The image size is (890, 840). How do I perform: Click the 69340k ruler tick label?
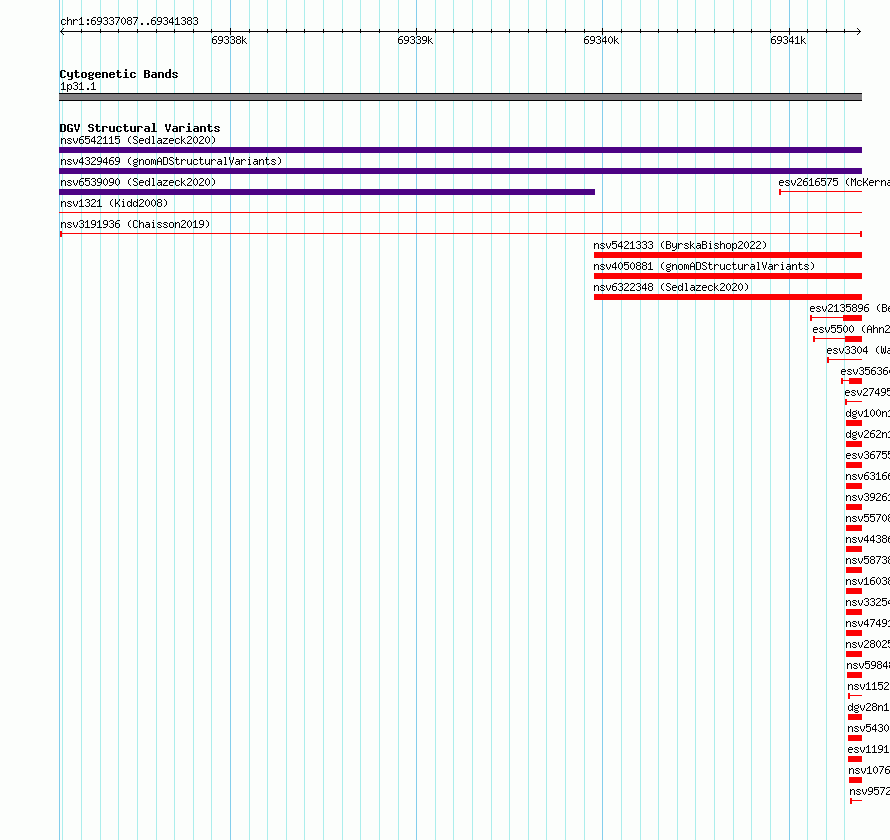(x=601, y=40)
